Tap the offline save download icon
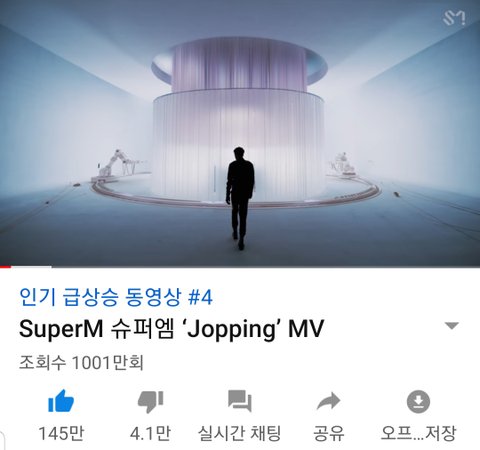Viewport: 480px width, 450px height. (418, 401)
